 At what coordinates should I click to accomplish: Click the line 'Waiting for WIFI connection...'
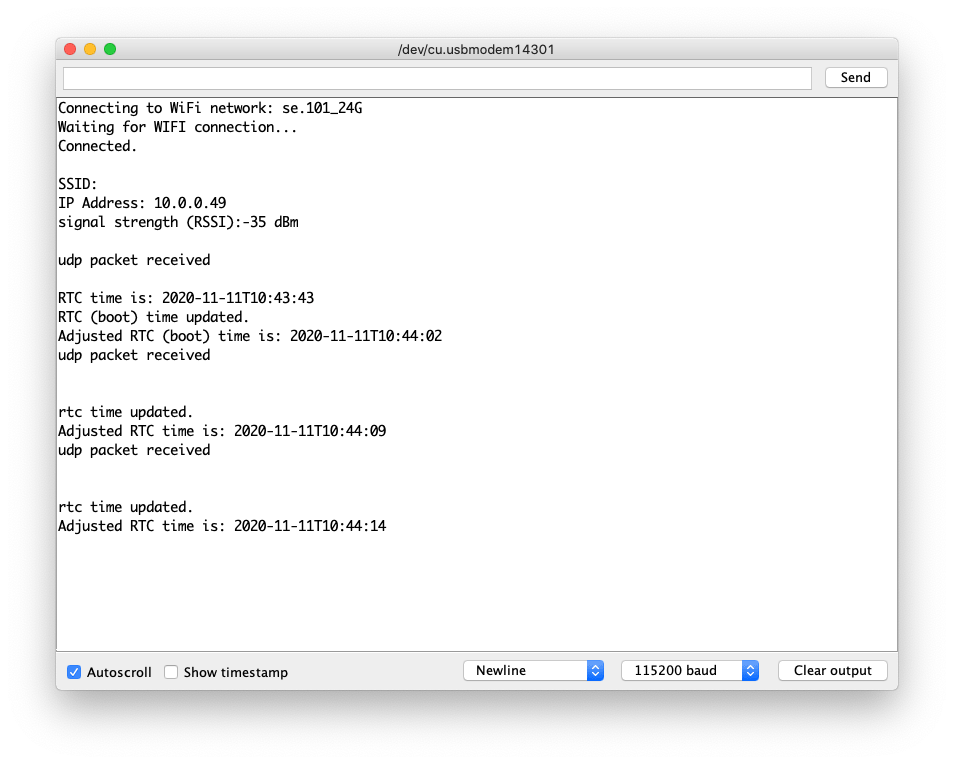(x=178, y=127)
